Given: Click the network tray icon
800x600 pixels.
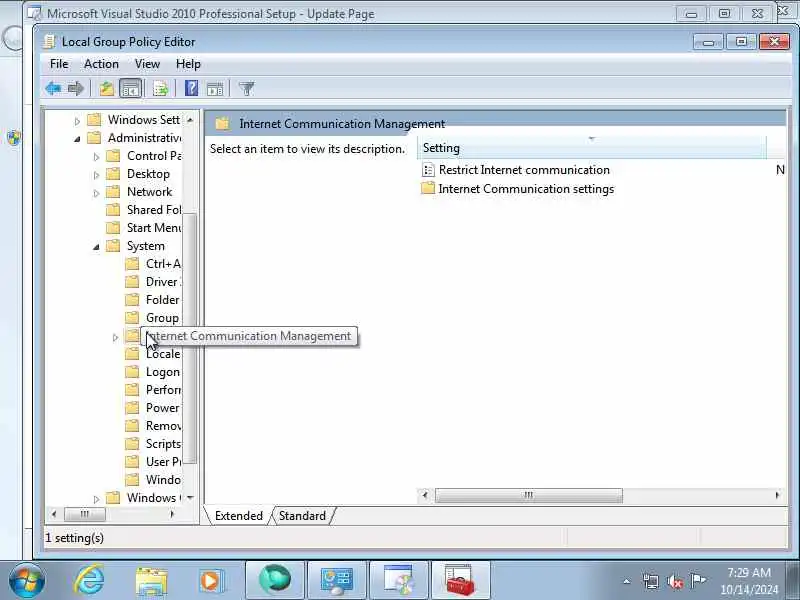Looking at the screenshot, I should [651, 581].
